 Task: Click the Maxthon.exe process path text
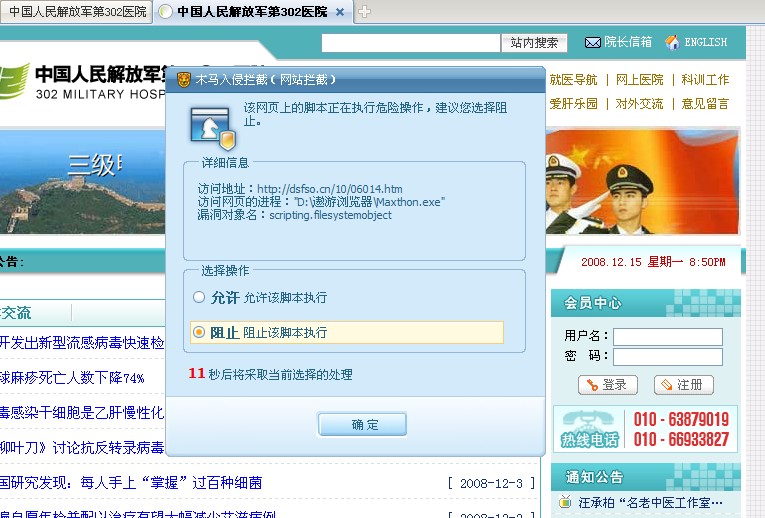point(369,202)
